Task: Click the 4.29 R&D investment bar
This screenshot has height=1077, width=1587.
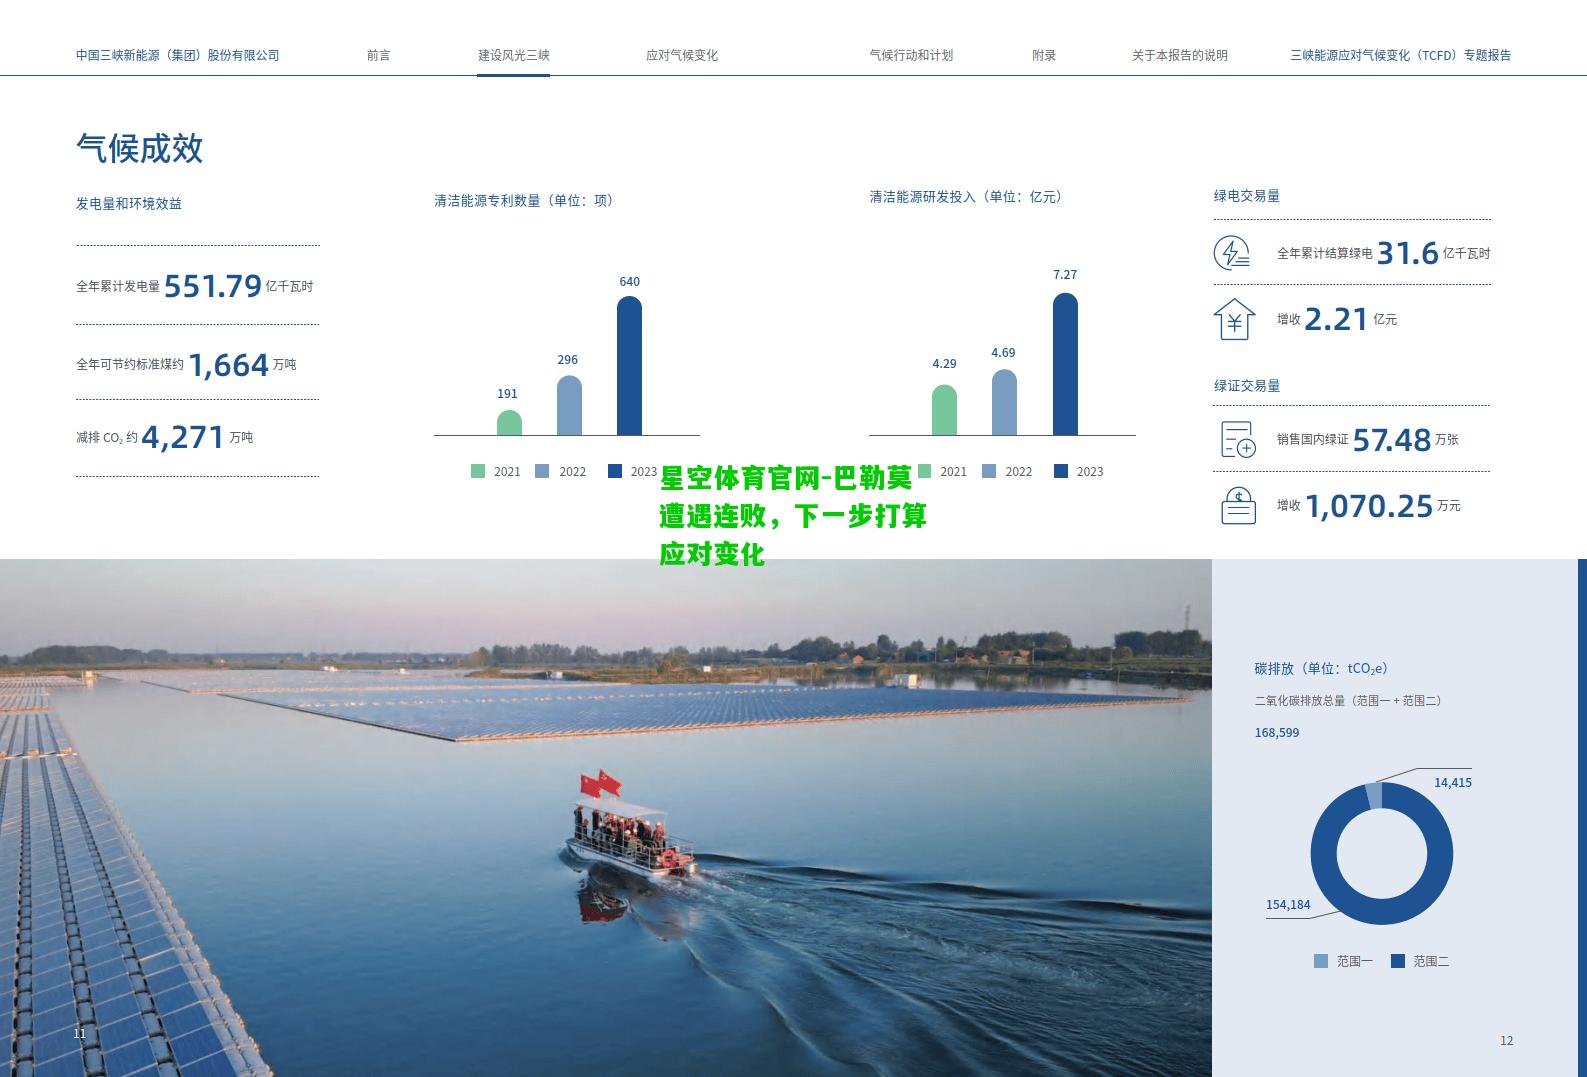Action: click(x=944, y=410)
